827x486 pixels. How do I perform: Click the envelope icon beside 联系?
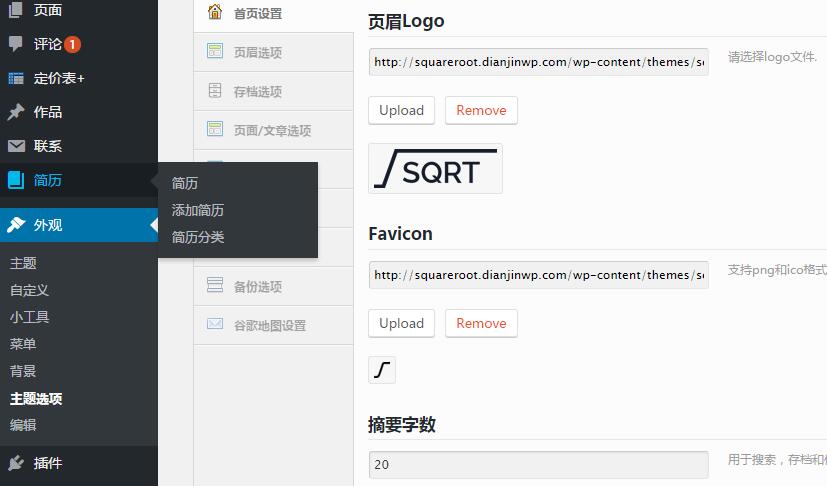tap(16, 146)
